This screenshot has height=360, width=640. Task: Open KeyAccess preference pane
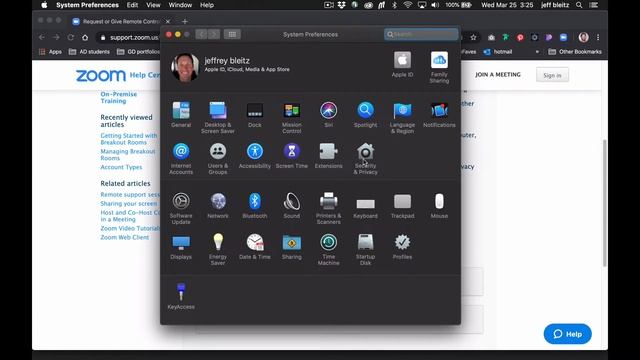click(x=181, y=296)
